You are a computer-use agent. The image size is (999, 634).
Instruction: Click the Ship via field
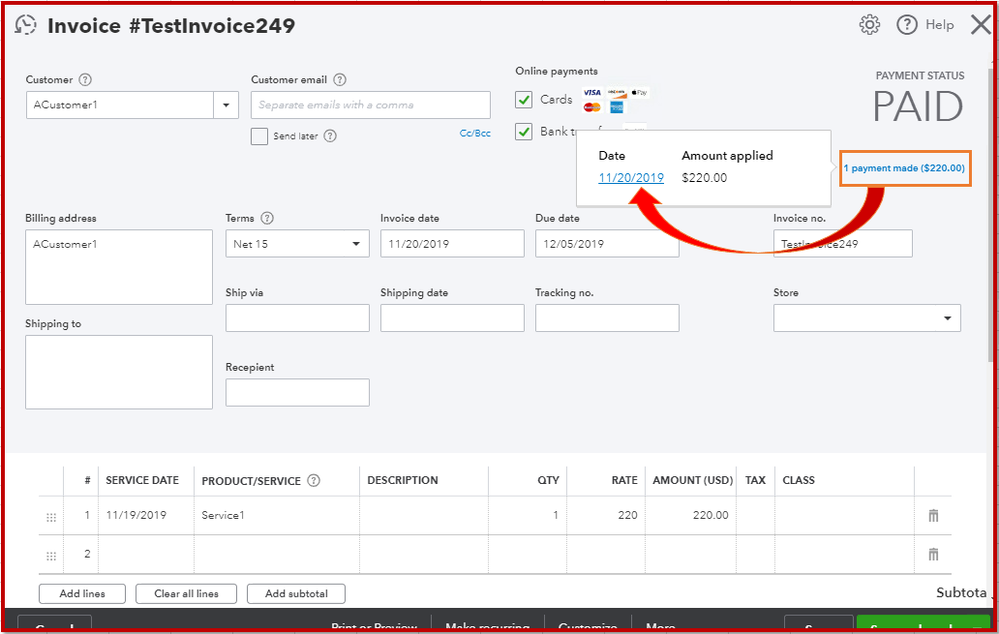(297, 318)
